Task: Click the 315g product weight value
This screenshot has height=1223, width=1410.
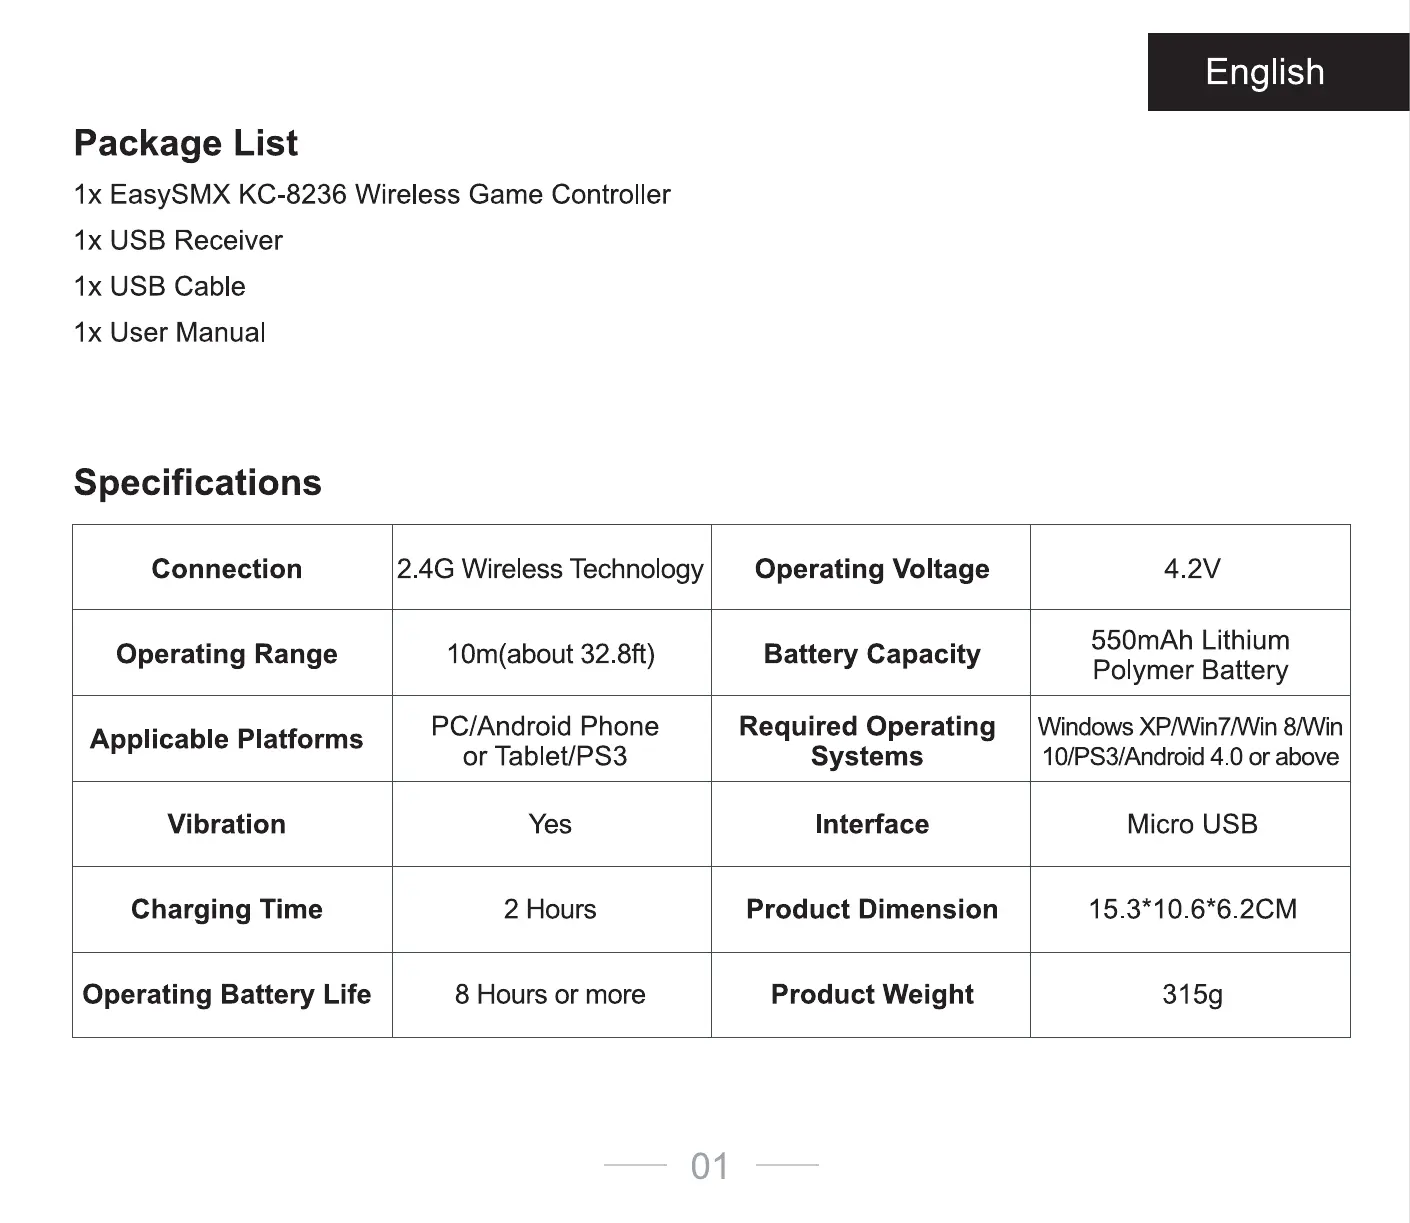Action: (1192, 994)
